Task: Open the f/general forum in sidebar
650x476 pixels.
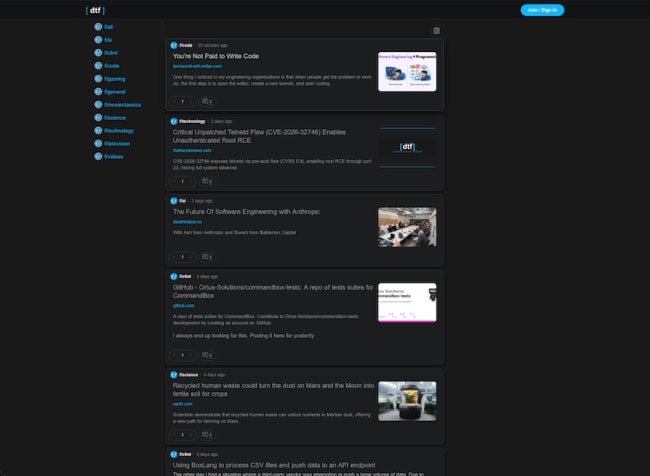Action: (x=115, y=92)
